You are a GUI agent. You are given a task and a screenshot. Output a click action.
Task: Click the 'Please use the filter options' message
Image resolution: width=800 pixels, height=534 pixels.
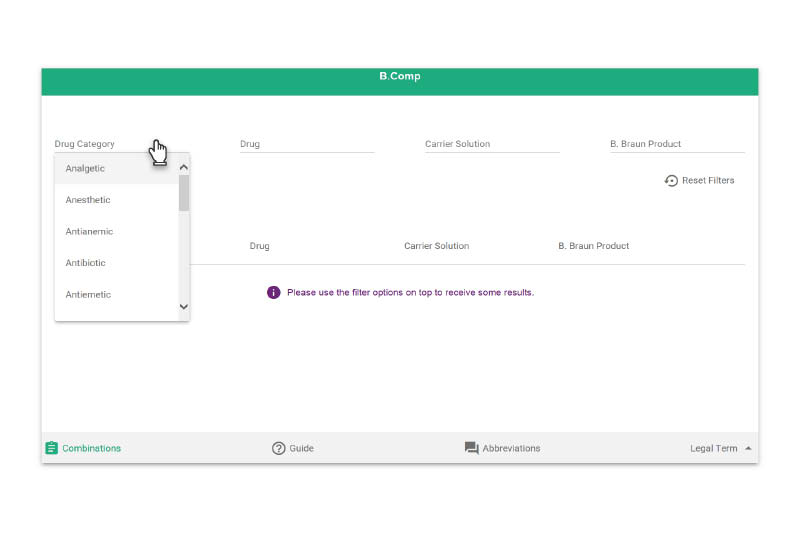point(410,293)
